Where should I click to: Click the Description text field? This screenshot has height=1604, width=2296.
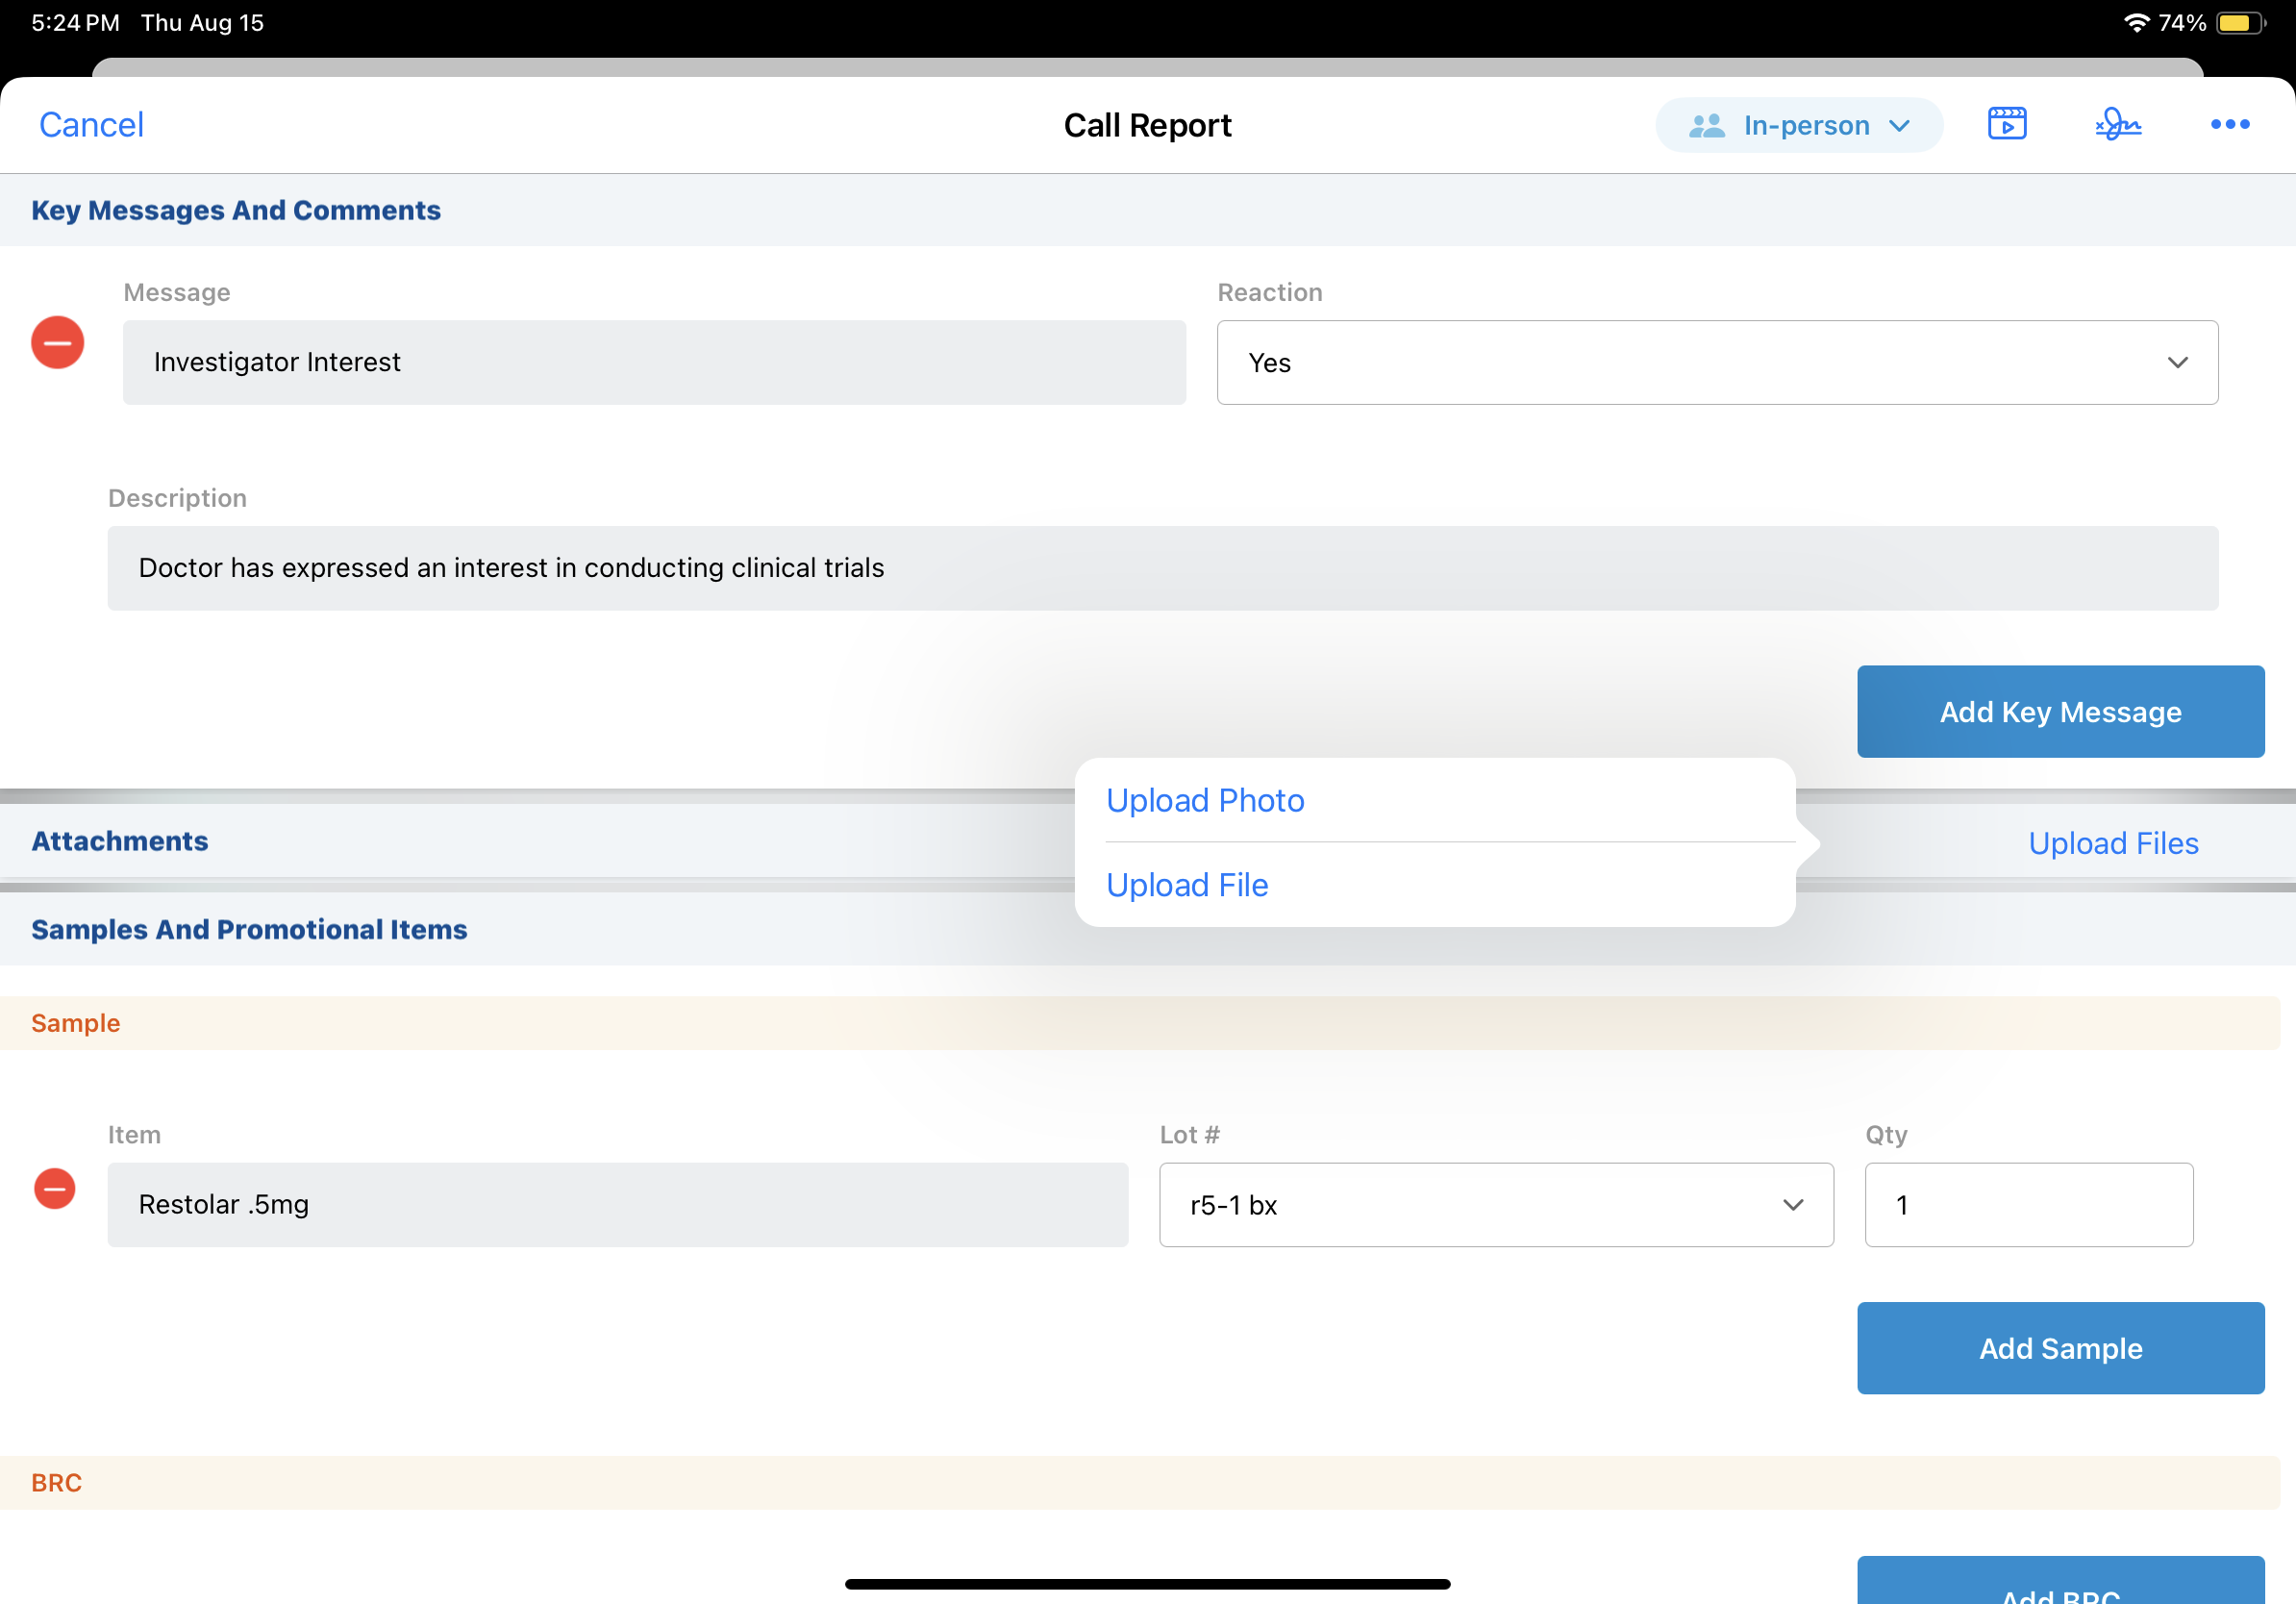pos(1162,568)
